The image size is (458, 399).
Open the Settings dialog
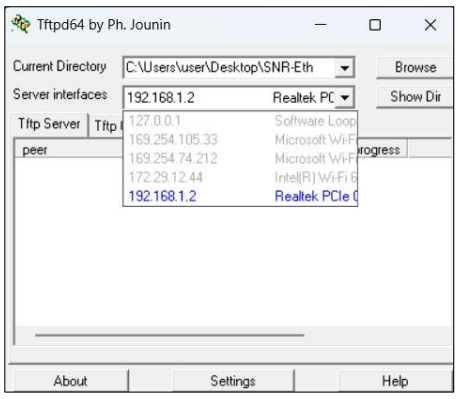[233, 381]
